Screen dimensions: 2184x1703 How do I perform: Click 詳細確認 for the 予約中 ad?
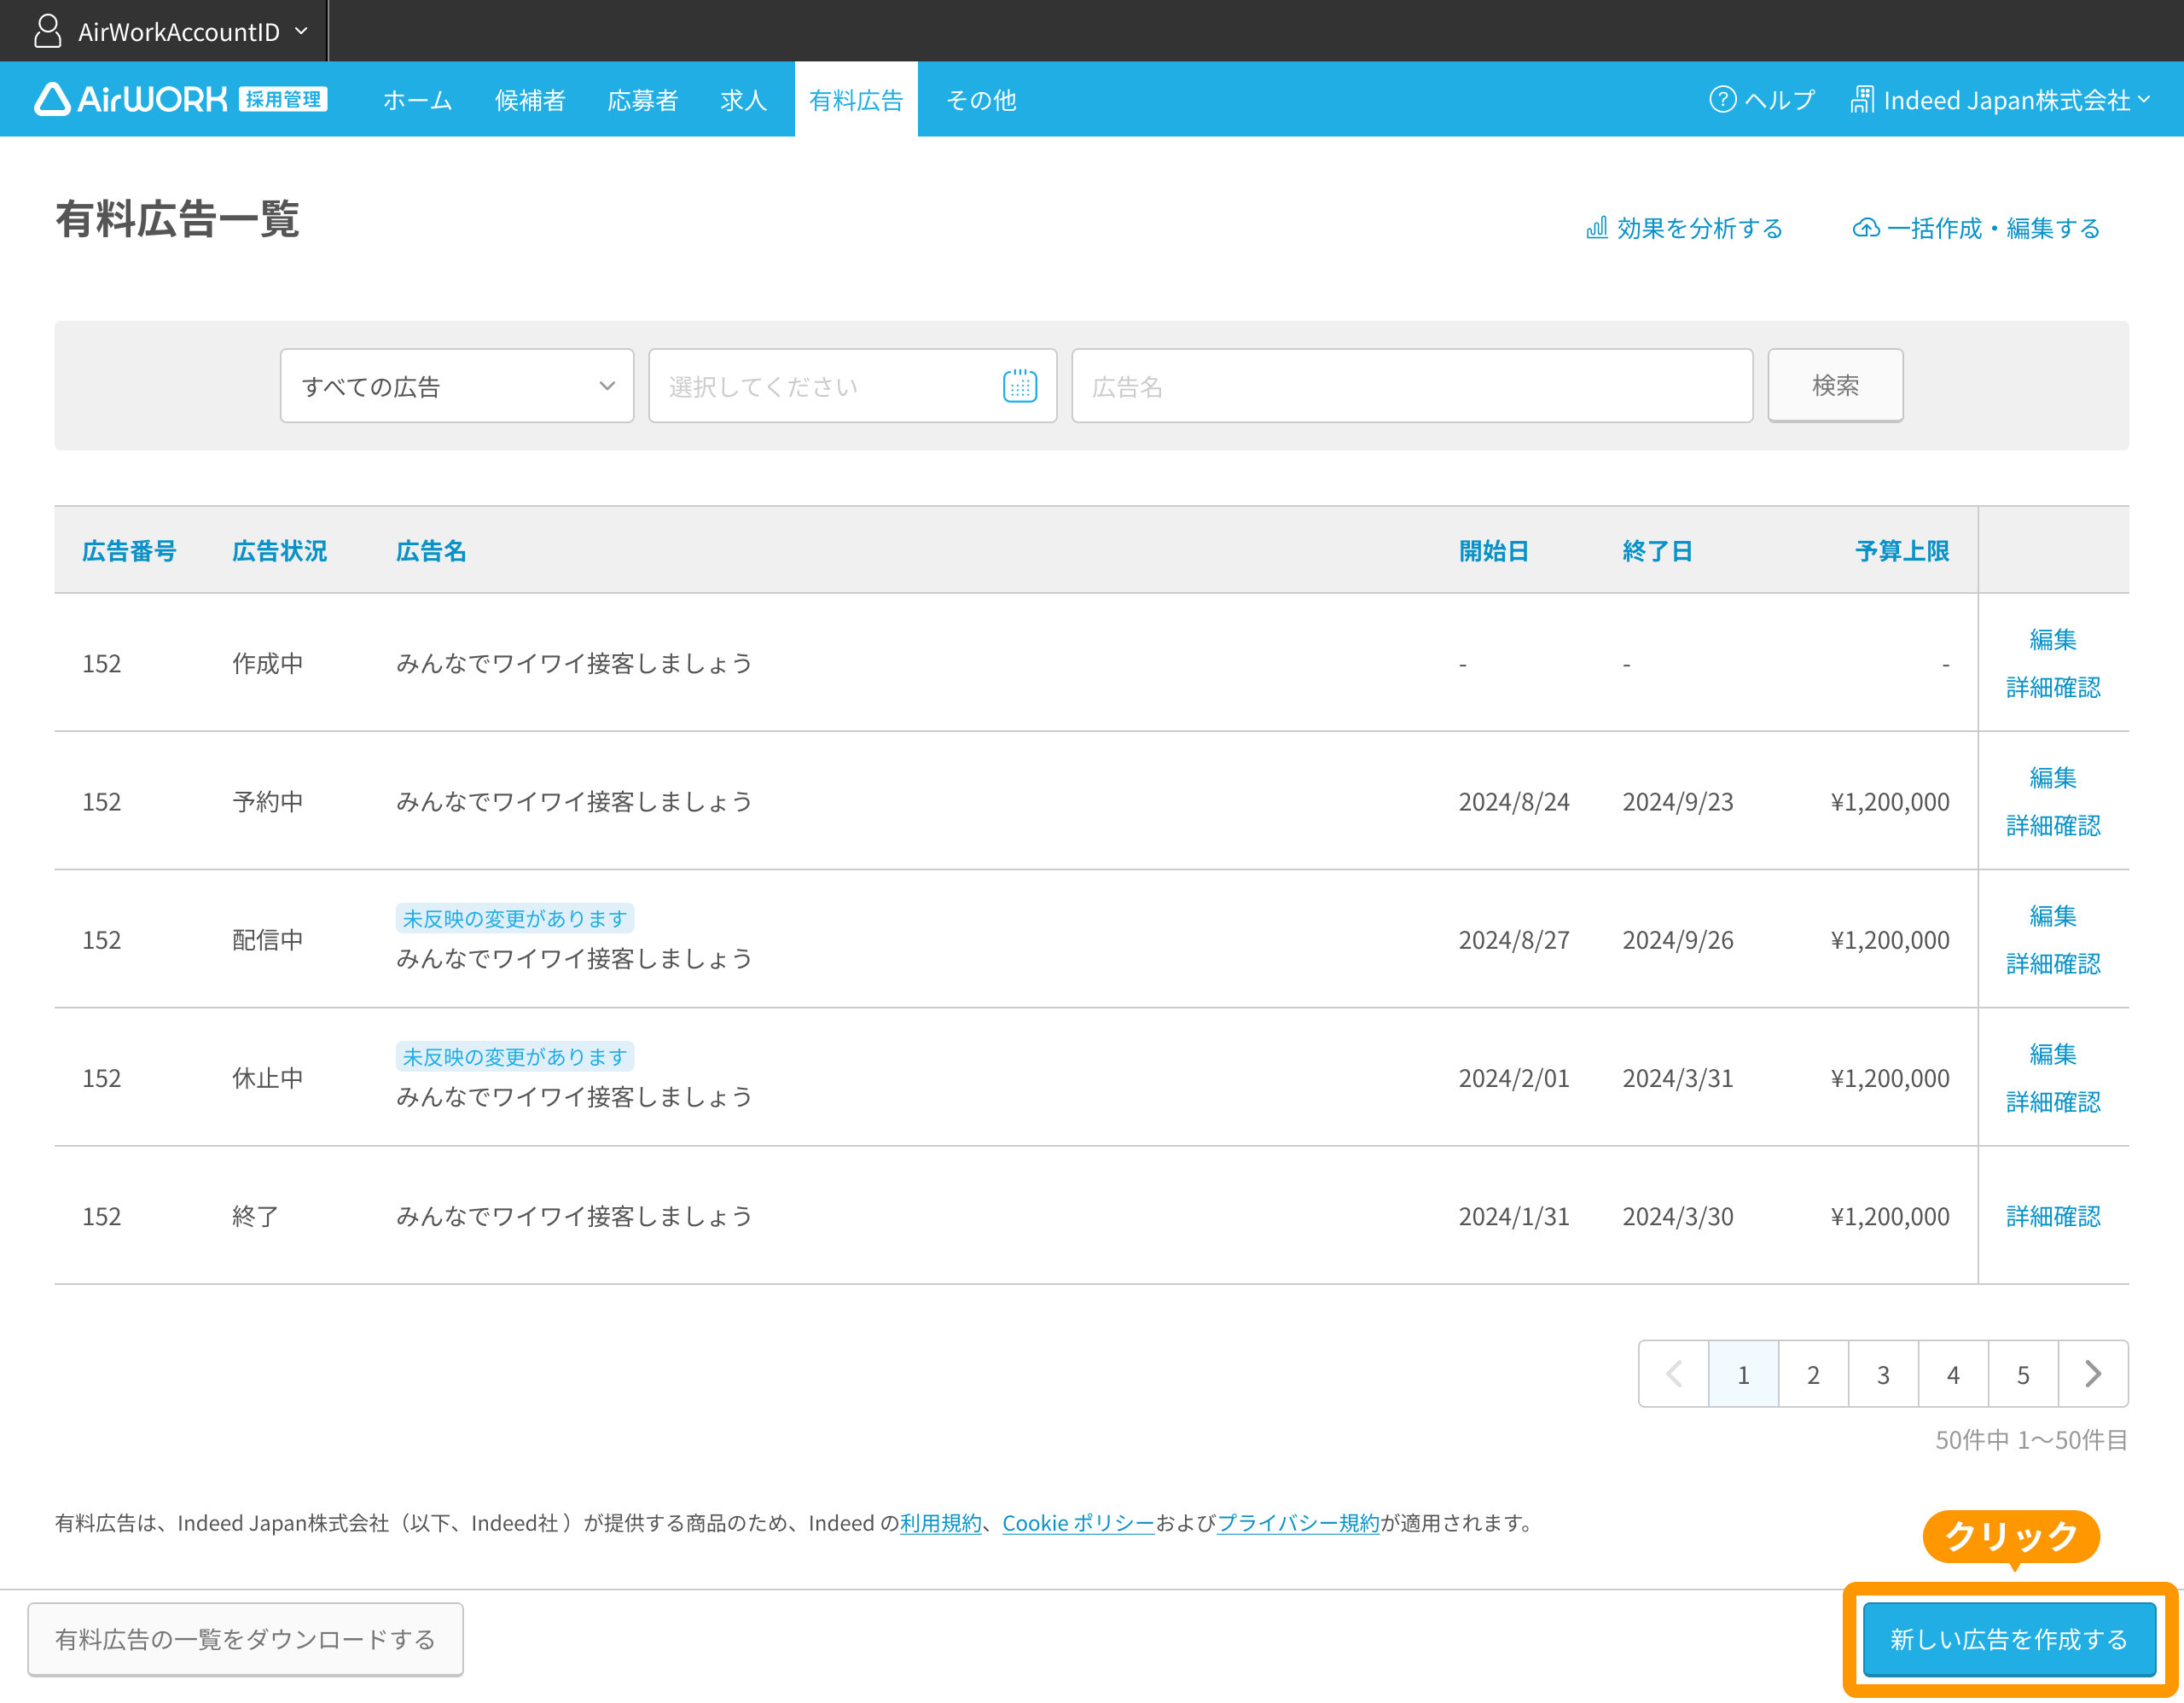[x=2053, y=824]
